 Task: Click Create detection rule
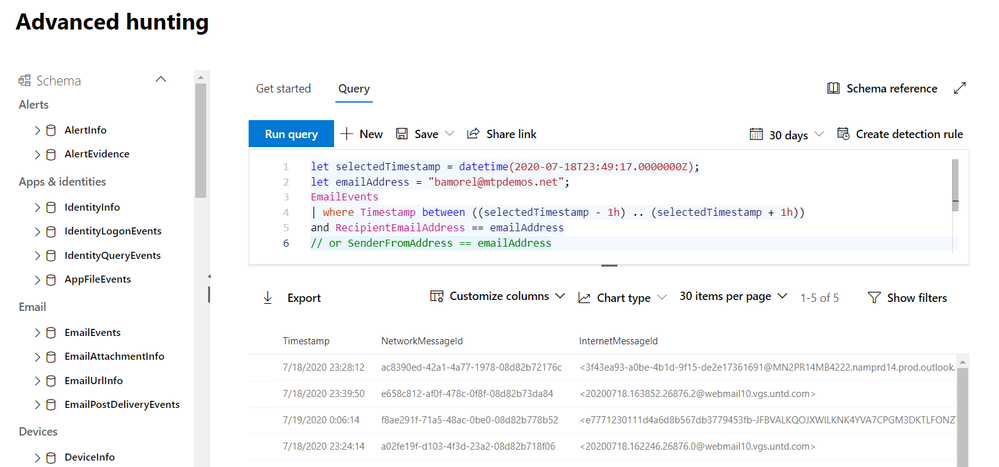pyautogui.click(x=900, y=134)
